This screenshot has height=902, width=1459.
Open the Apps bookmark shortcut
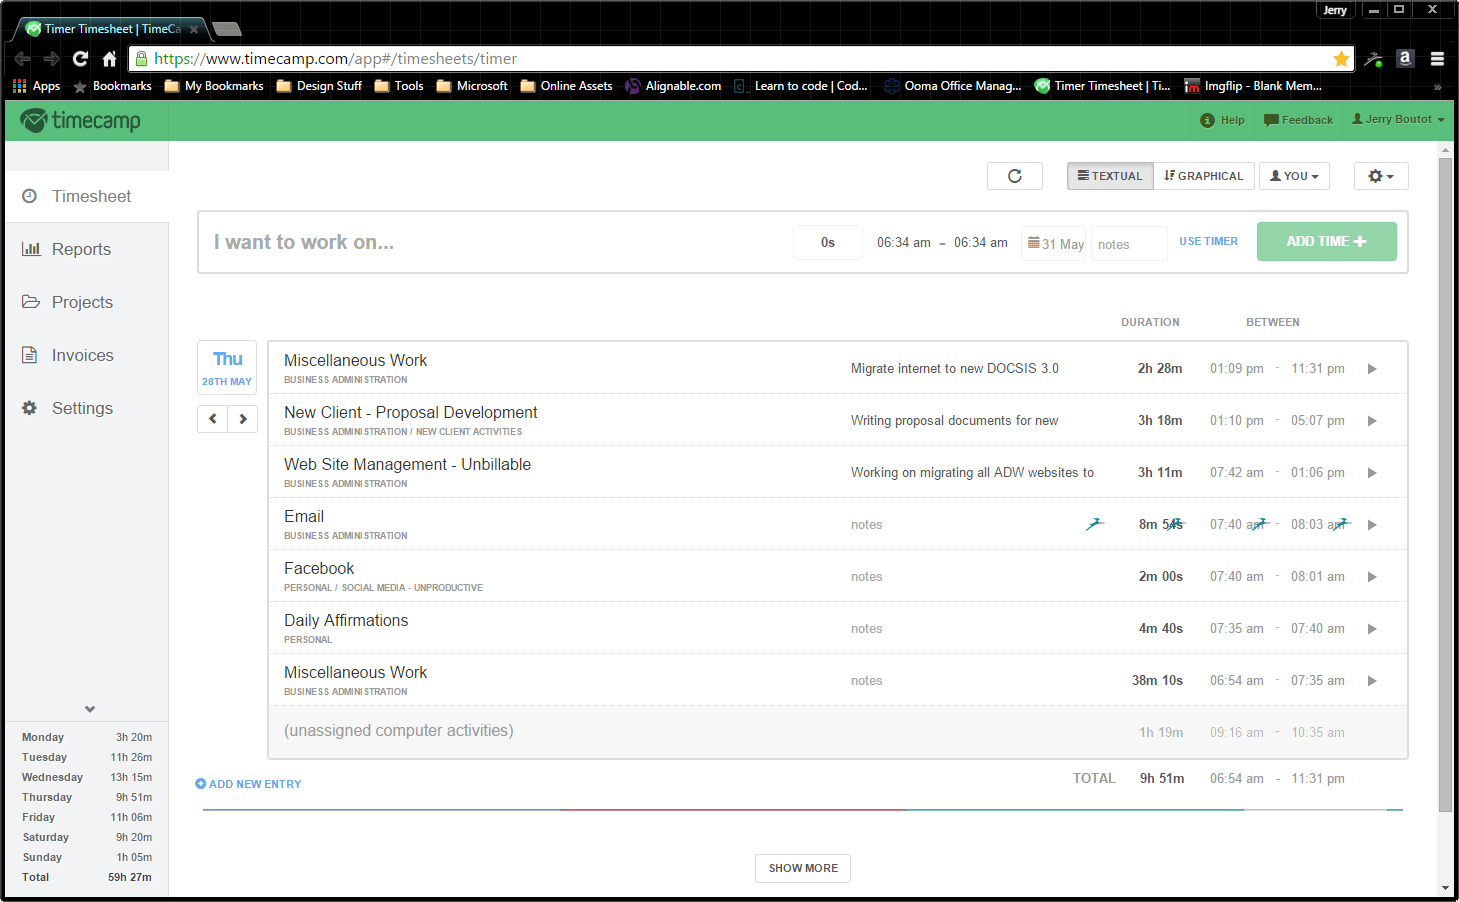click(x=36, y=86)
